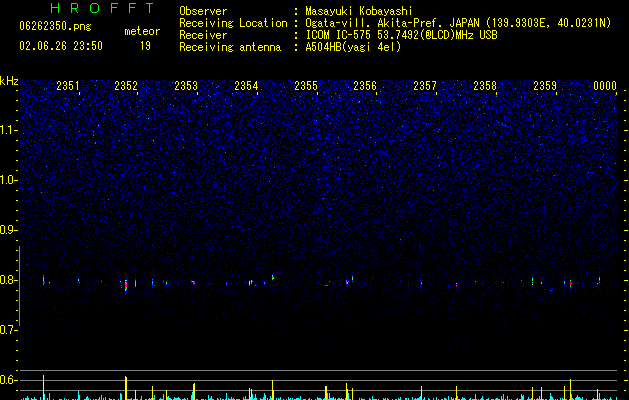Select the filename 06262350.png
The height and width of the screenshot is (400, 629).
55,27
